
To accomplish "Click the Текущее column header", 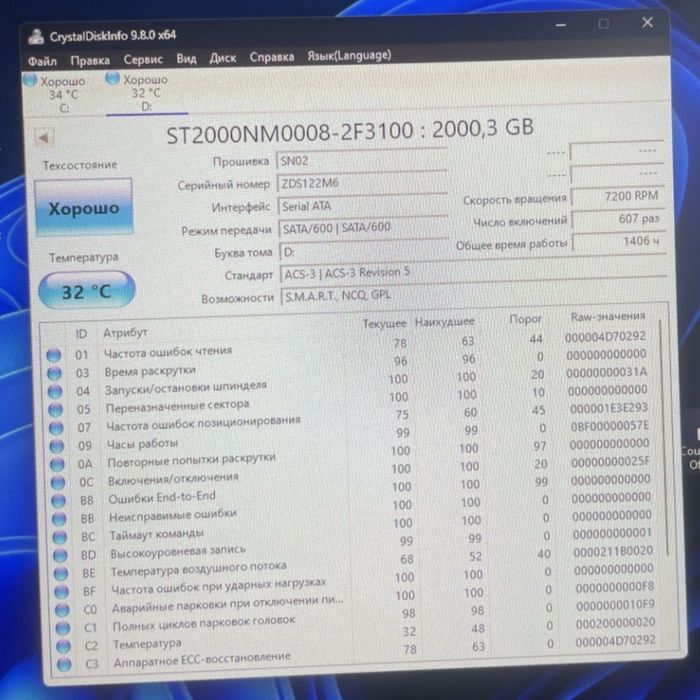I will coord(384,324).
